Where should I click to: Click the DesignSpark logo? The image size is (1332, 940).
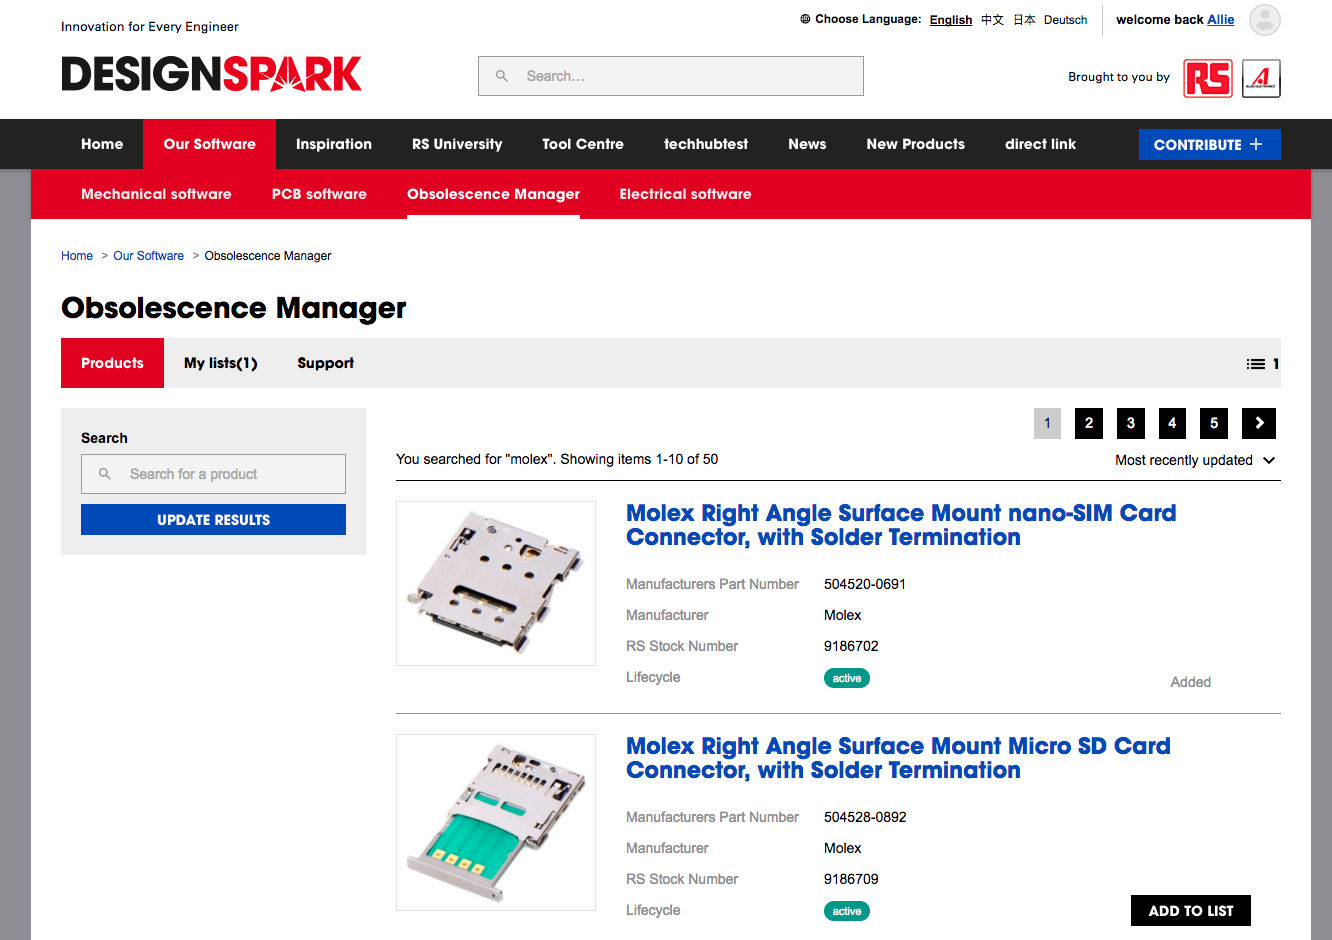(211, 74)
